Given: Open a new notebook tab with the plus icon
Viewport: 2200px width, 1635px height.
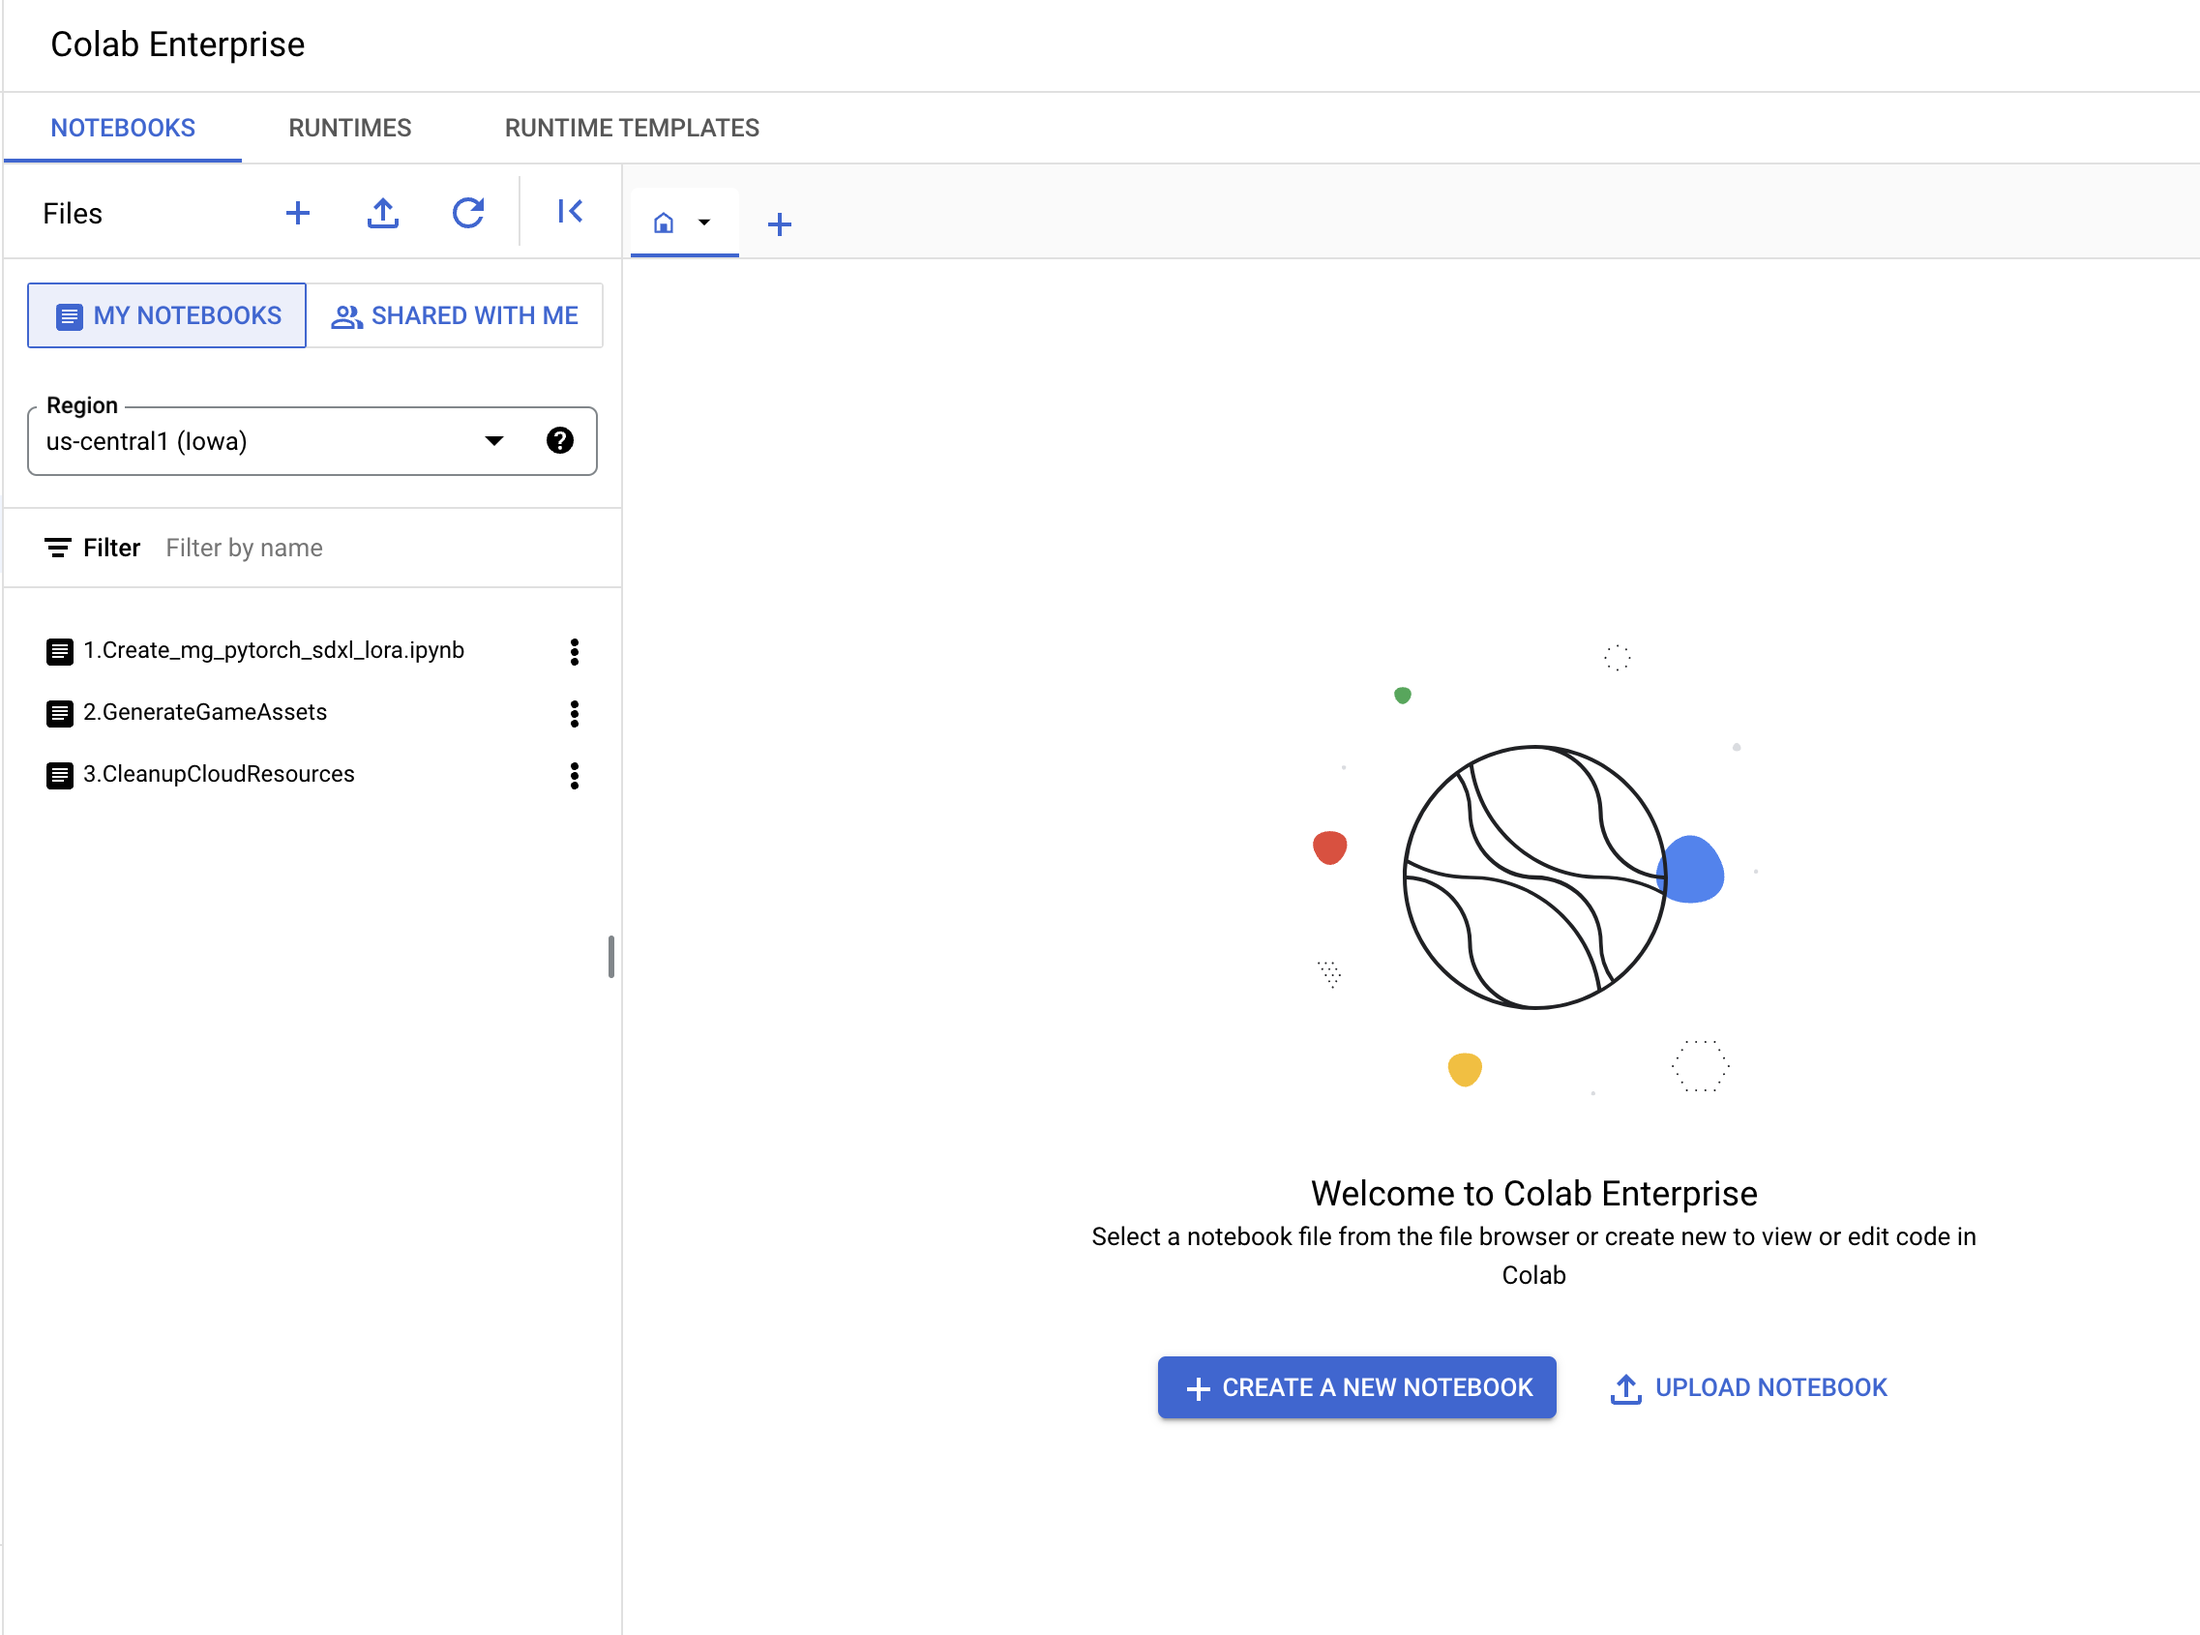Looking at the screenshot, I should point(779,223).
